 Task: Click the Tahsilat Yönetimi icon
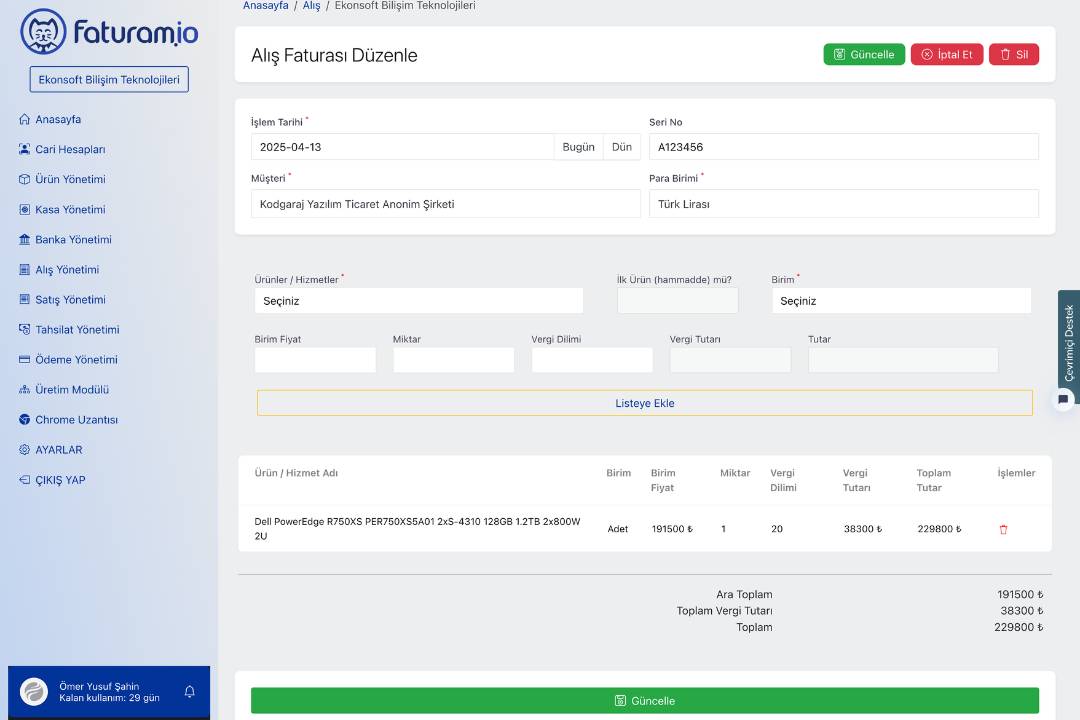(24, 329)
